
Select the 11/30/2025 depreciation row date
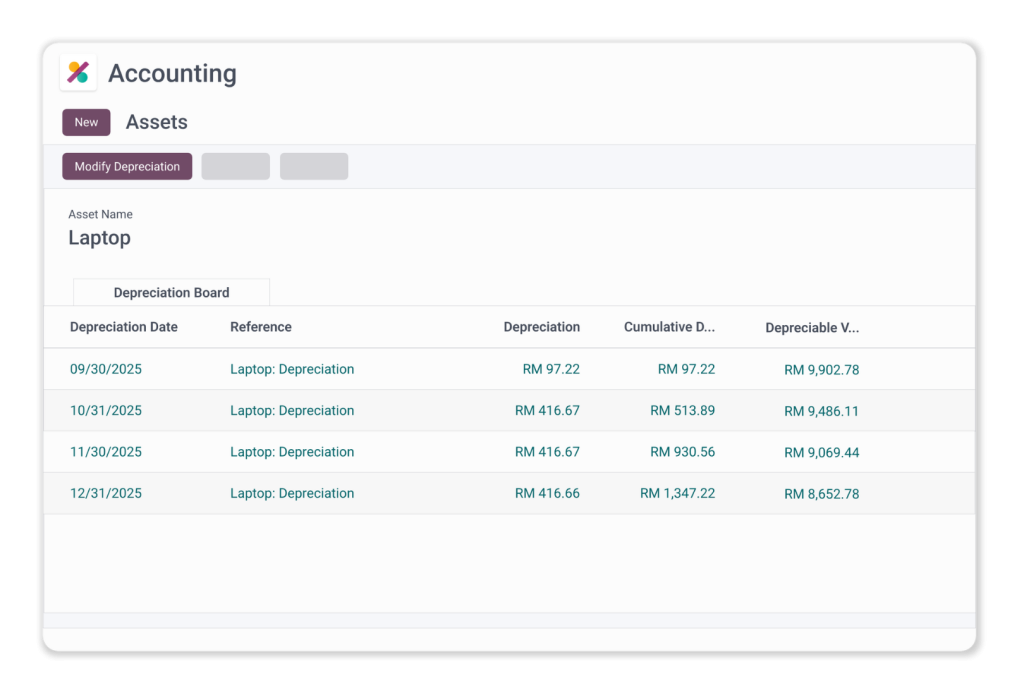pos(106,452)
